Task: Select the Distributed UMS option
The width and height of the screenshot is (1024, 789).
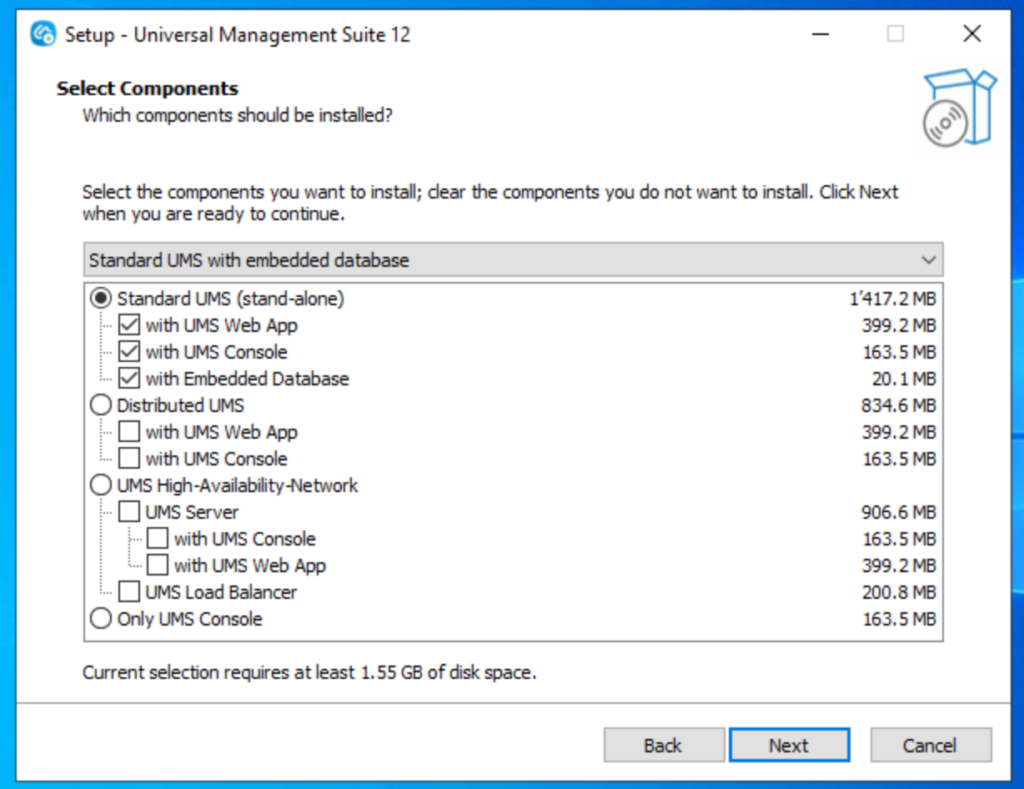Action: (101, 405)
